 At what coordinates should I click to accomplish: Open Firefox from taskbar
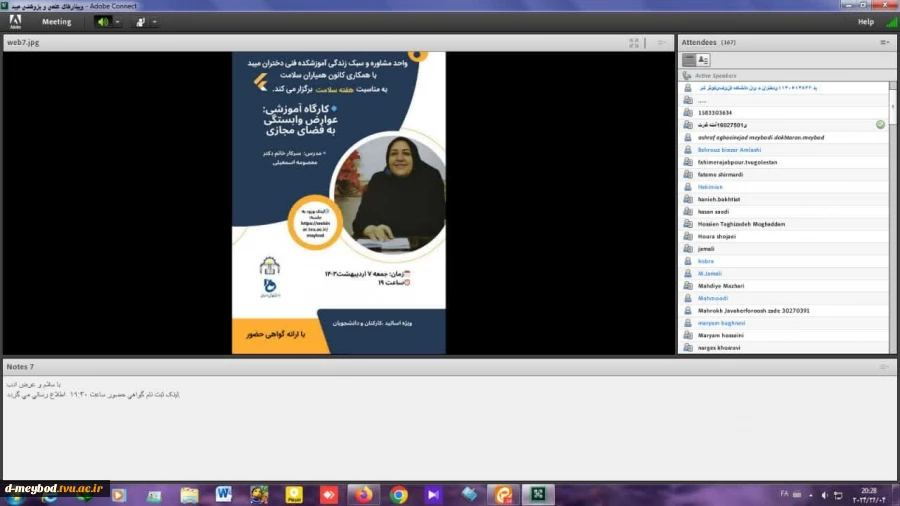pyautogui.click(x=363, y=494)
